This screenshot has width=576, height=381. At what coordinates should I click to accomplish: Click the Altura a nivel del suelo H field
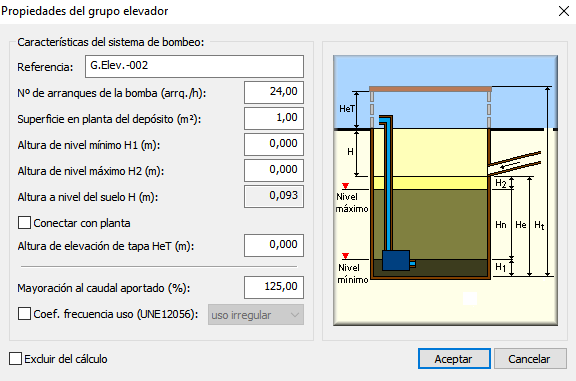pyautogui.click(x=274, y=197)
